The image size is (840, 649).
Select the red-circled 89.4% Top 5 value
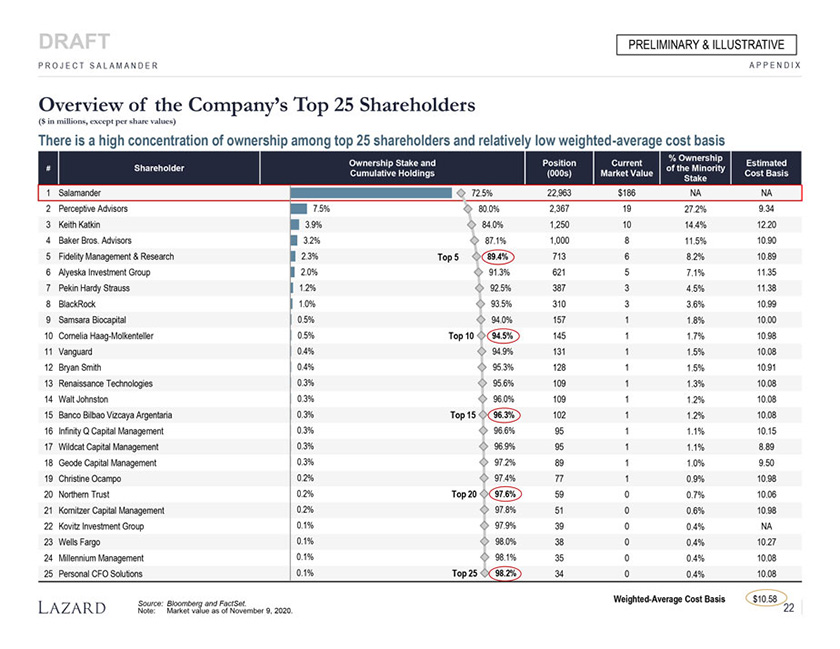point(499,257)
